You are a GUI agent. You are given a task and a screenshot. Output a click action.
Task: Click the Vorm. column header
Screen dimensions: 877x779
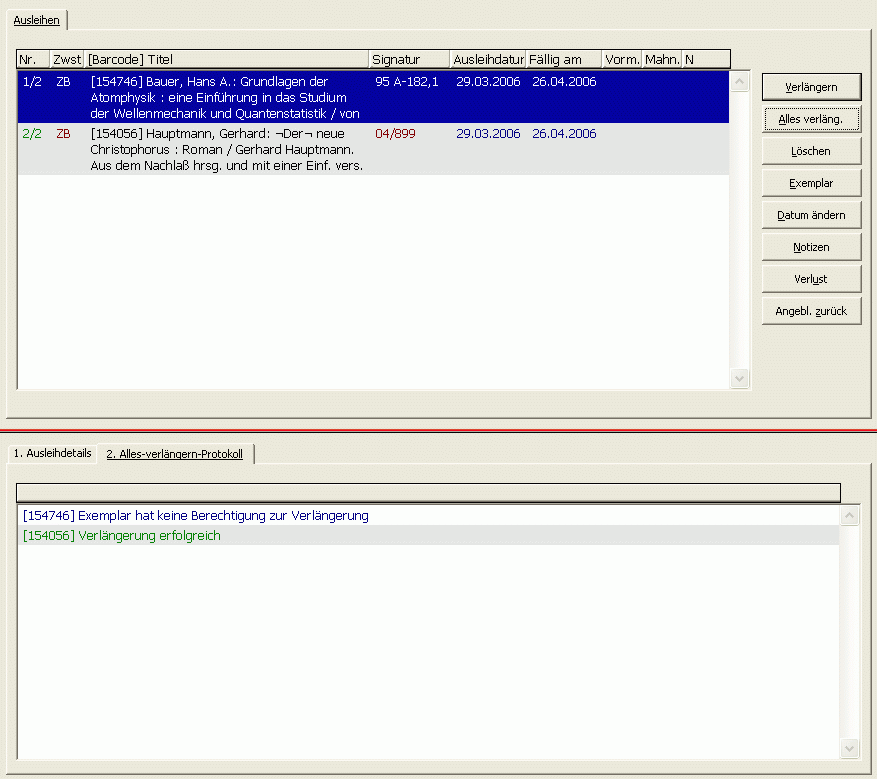point(622,59)
